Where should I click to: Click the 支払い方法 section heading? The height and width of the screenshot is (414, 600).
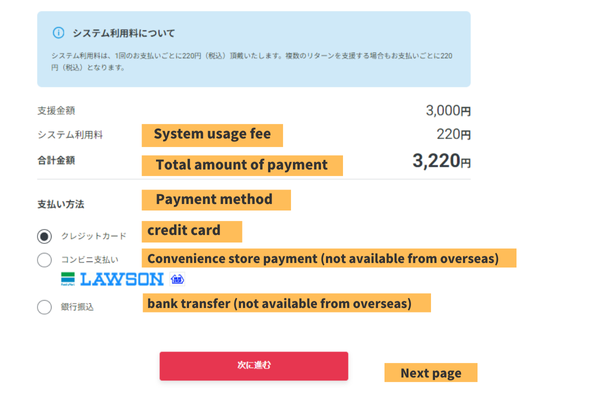tap(60, 204)
